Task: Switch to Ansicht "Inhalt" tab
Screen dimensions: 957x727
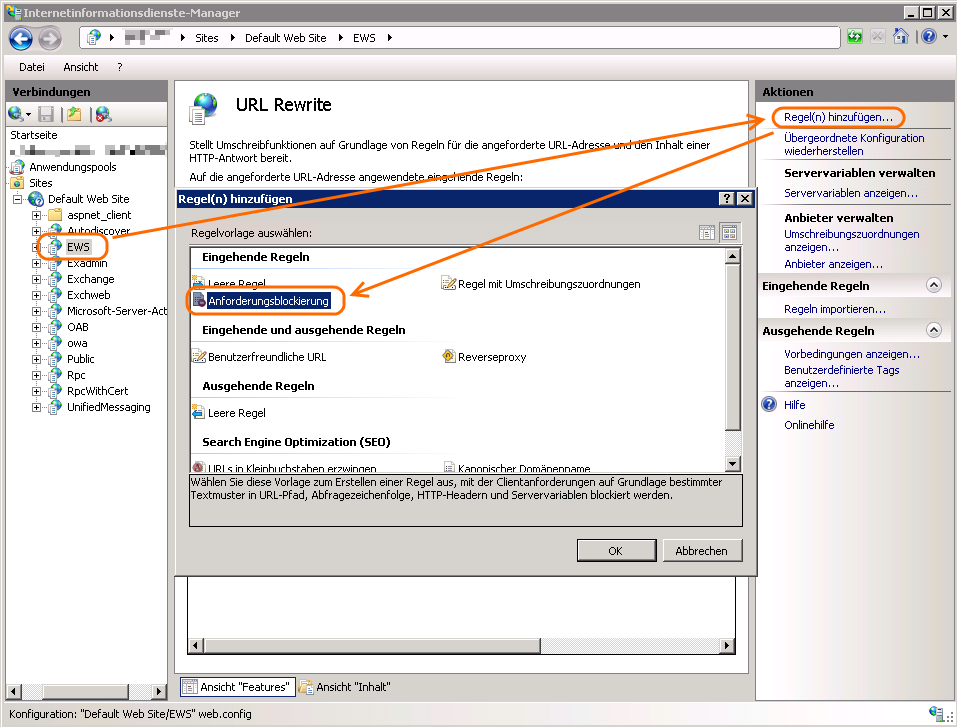Action: (352, 687)
